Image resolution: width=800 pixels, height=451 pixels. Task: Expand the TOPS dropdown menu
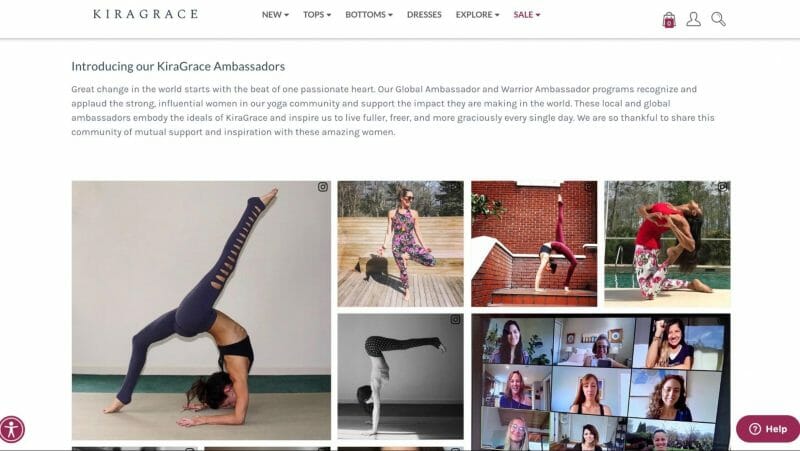click(317, 15)
